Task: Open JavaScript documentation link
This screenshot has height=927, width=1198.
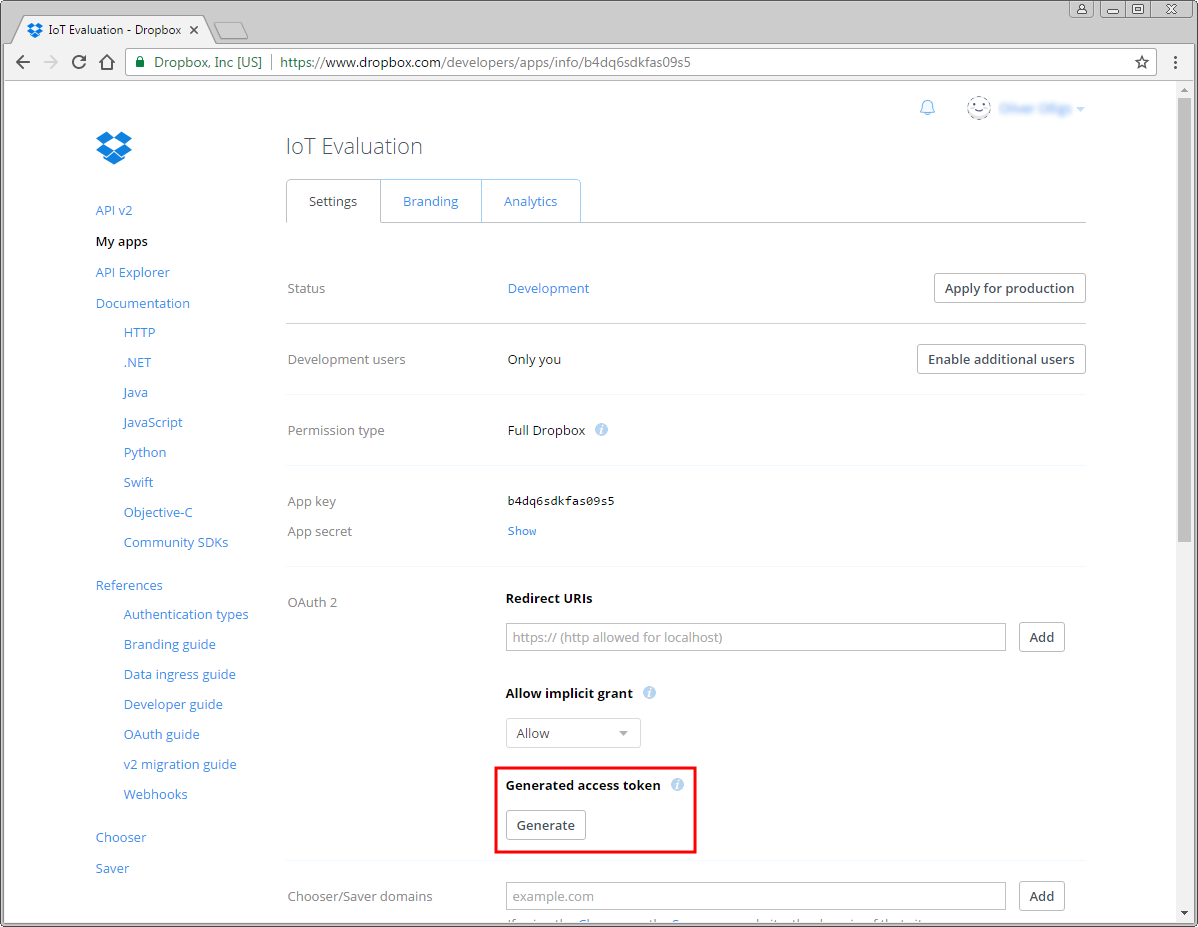Action: click(x=153, y=422)
